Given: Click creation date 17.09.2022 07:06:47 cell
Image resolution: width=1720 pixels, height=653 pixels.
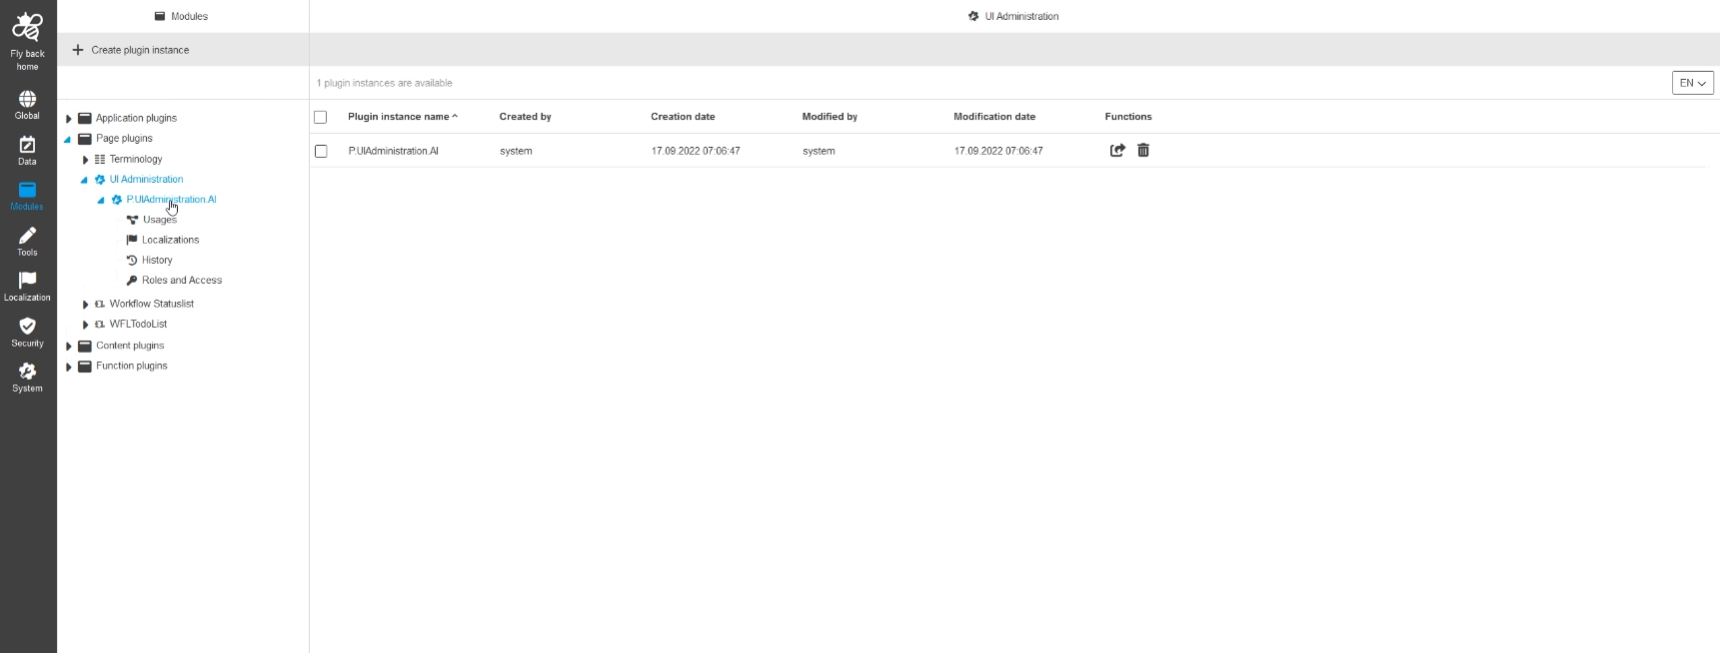Looking at the screenshot, I should pyautogui.click(x=696, y=151).
